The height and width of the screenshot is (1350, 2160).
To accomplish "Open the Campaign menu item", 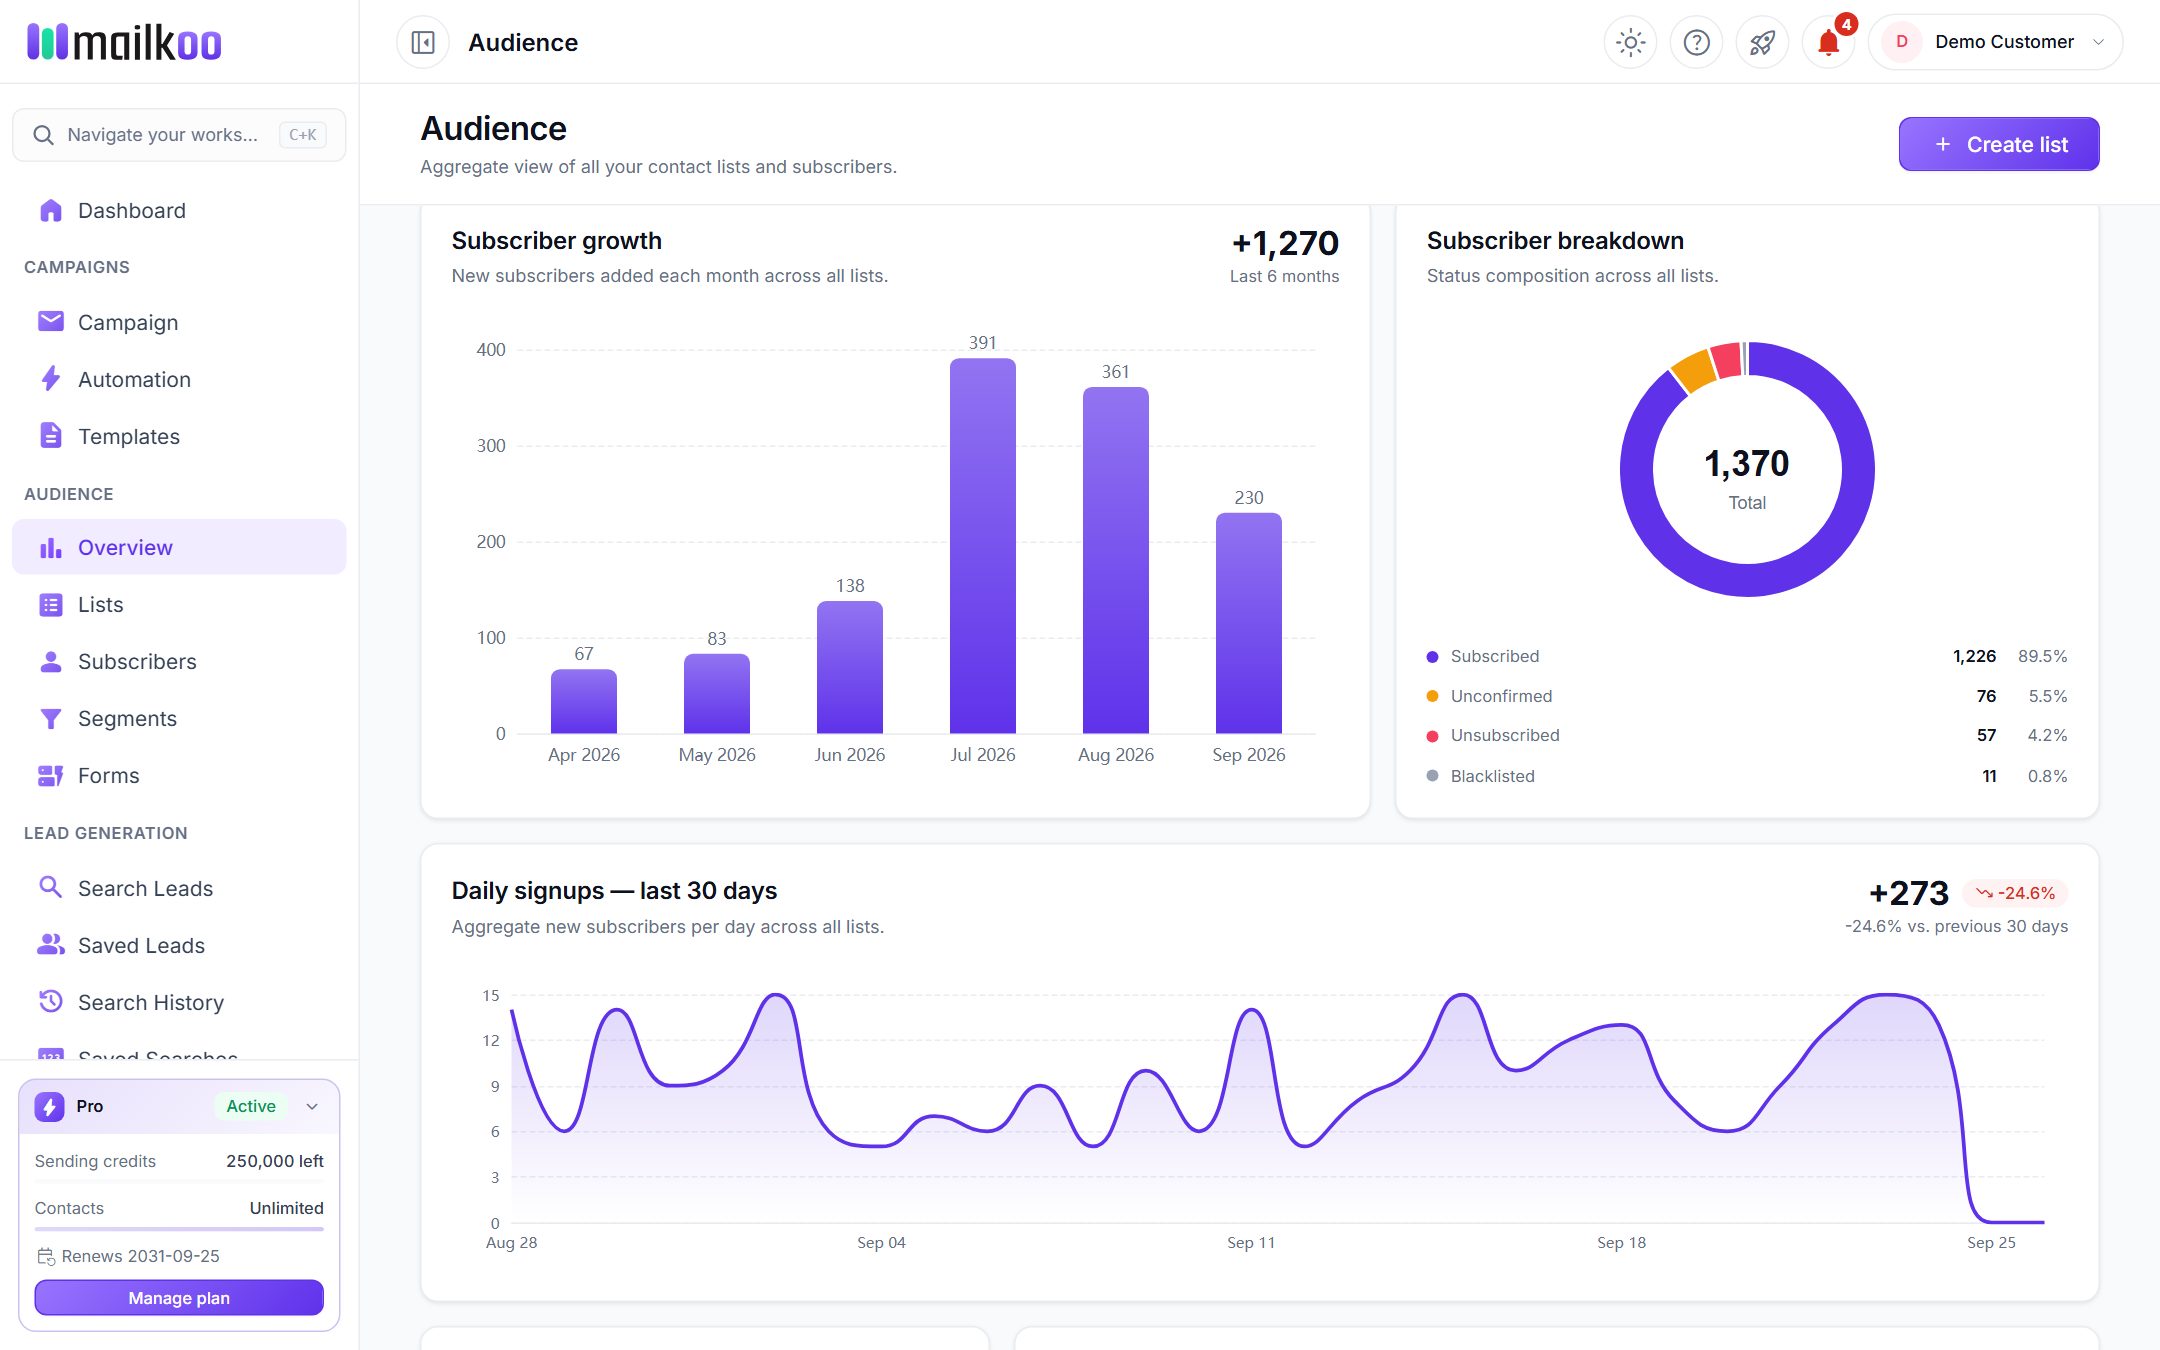I will point(179,322).
